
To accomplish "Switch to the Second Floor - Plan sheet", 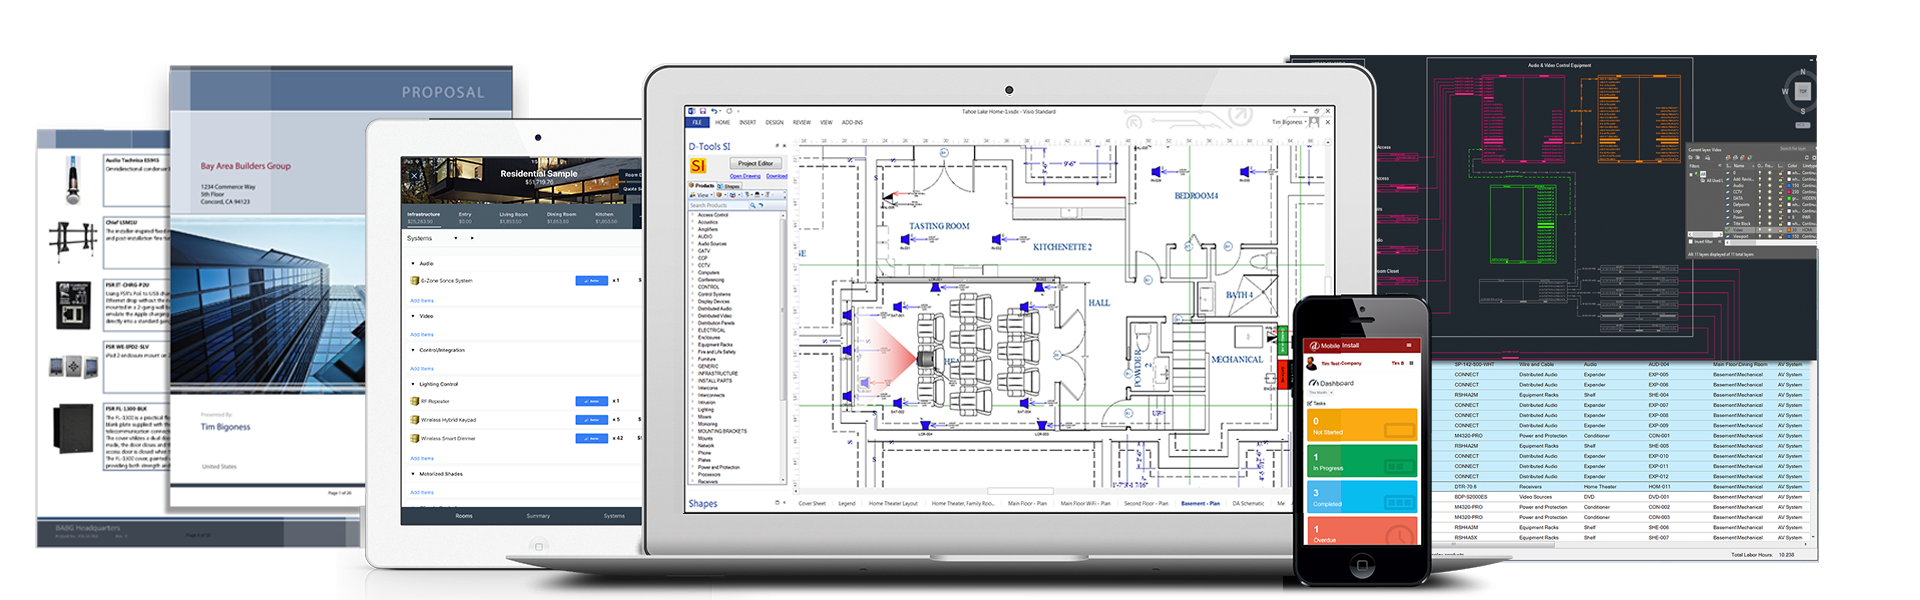I will [1146, 503].
